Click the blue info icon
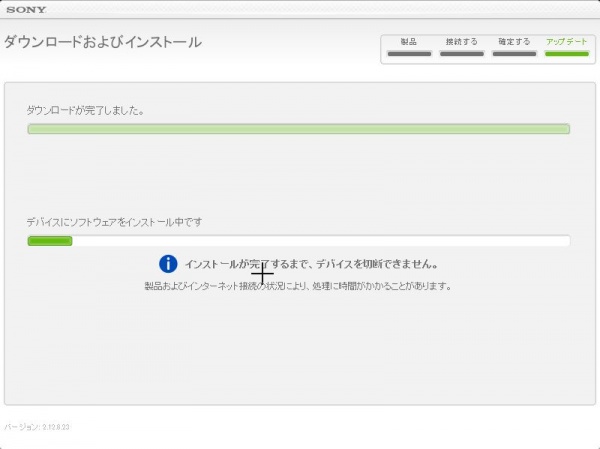 coord(168,263)
